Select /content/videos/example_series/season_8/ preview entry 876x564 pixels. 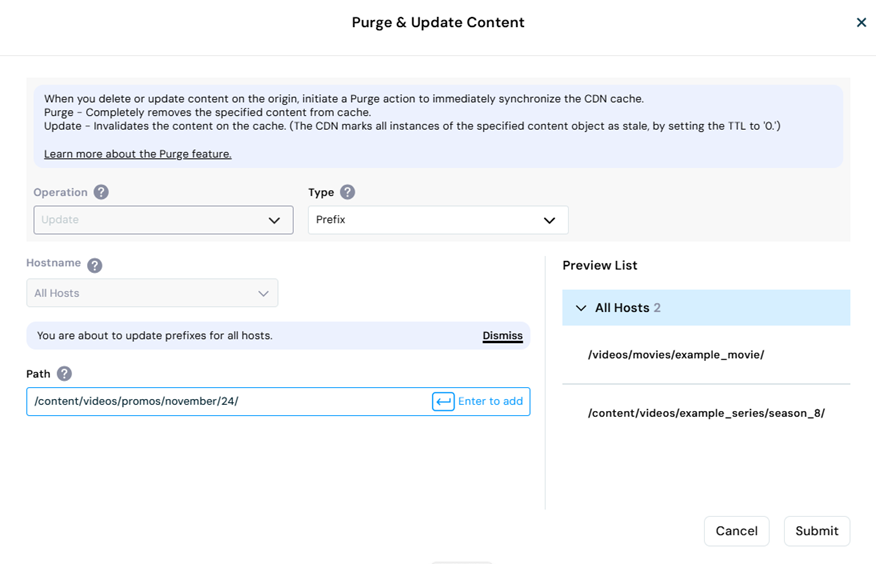coord(706,413)
